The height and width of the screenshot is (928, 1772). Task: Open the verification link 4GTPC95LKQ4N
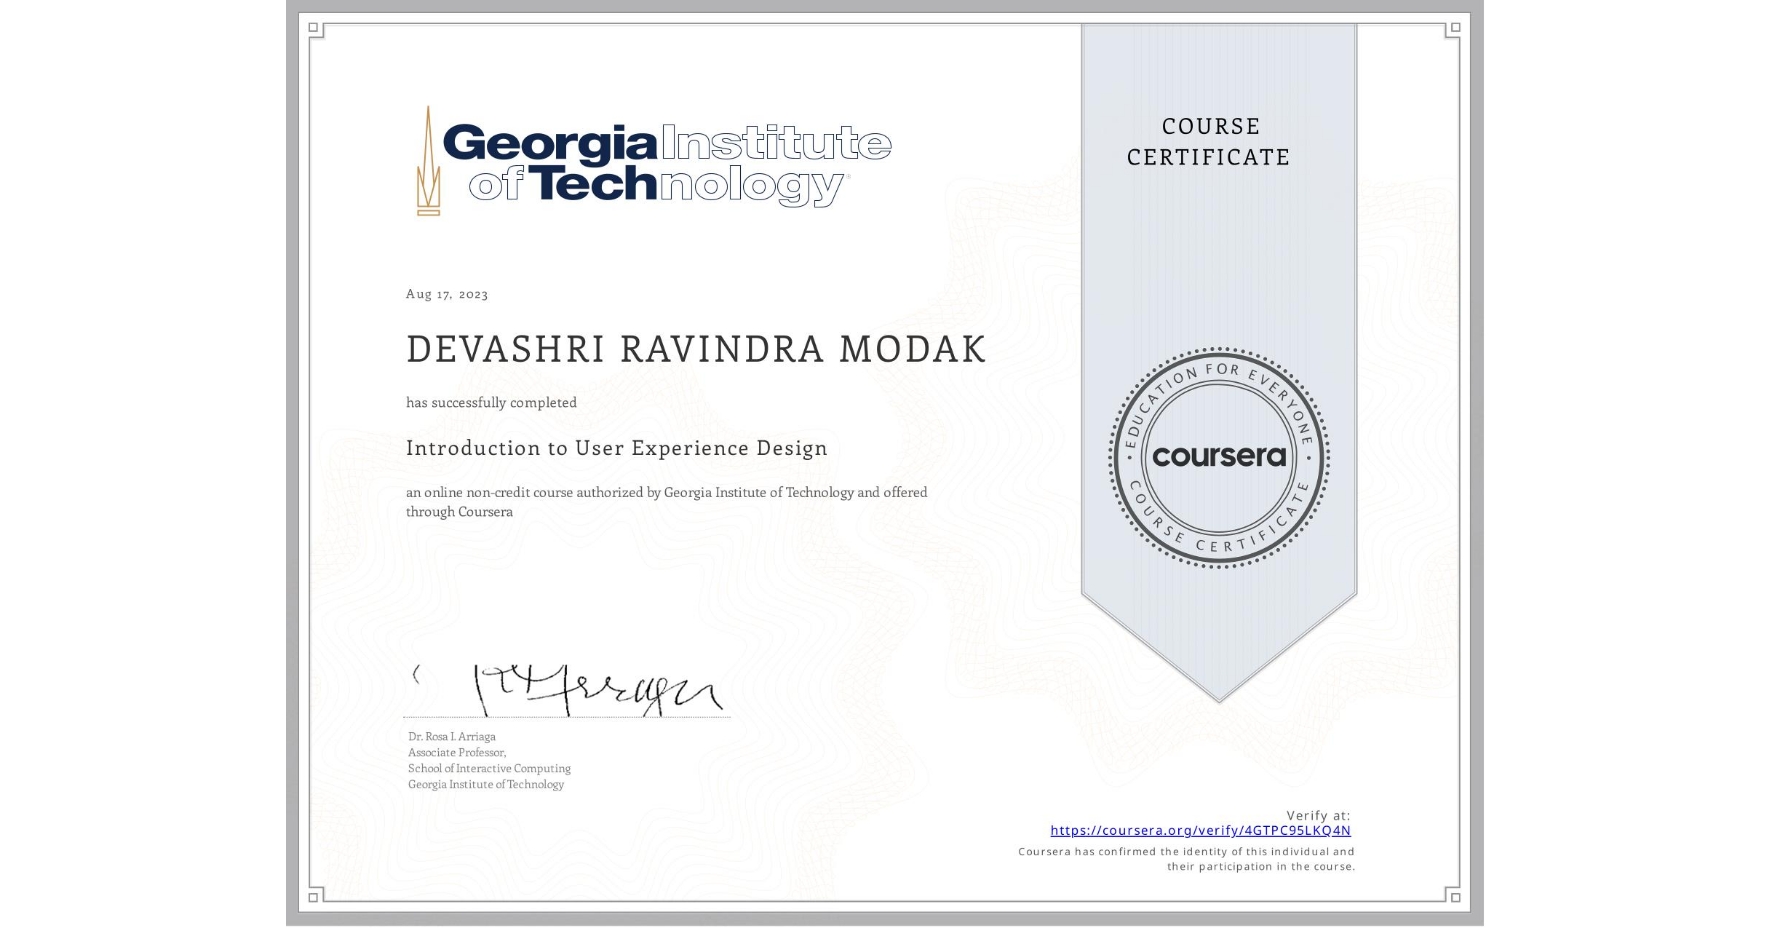[x=1201, y=830]
